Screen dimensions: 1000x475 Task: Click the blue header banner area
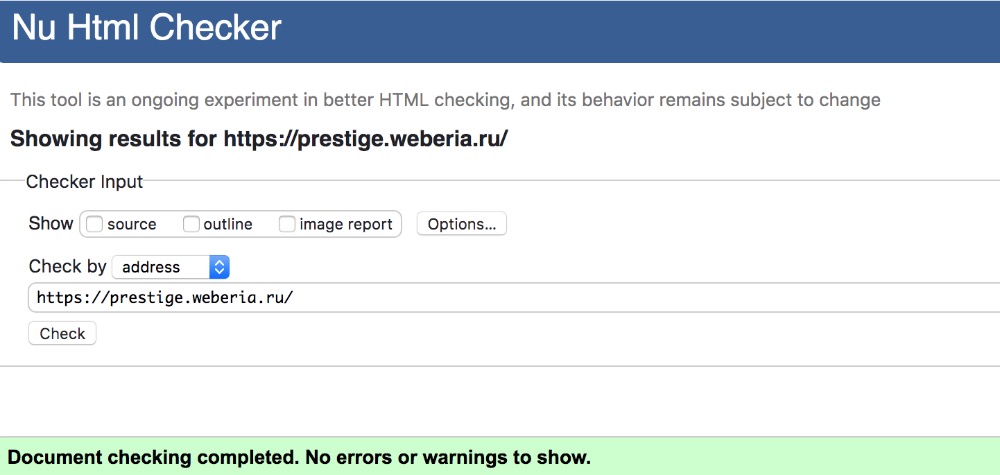[x=650, y=30]
